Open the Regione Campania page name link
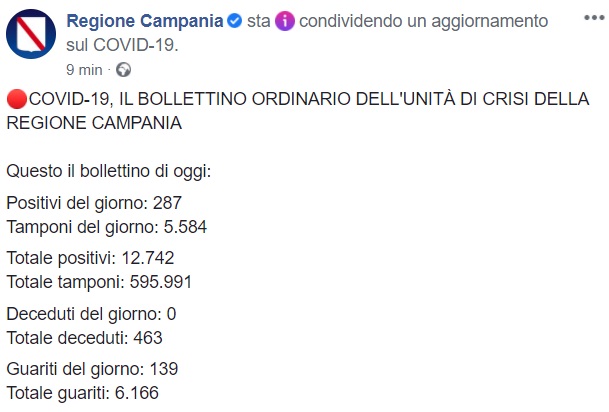 pos(142,21)
